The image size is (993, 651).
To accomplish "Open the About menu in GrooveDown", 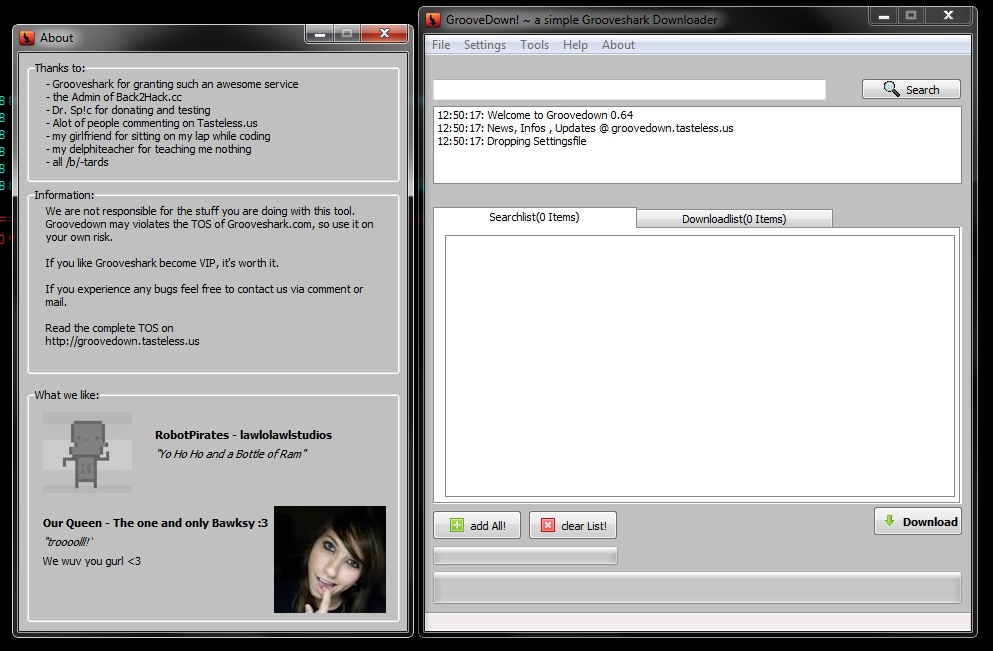I will [x=618, y=45].
